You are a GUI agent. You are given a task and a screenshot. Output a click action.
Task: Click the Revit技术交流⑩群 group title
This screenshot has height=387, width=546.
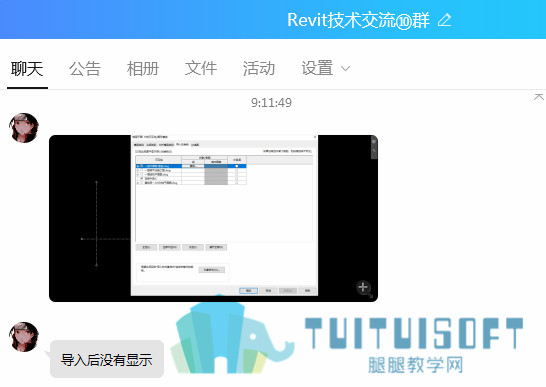[x=358, y=20]
